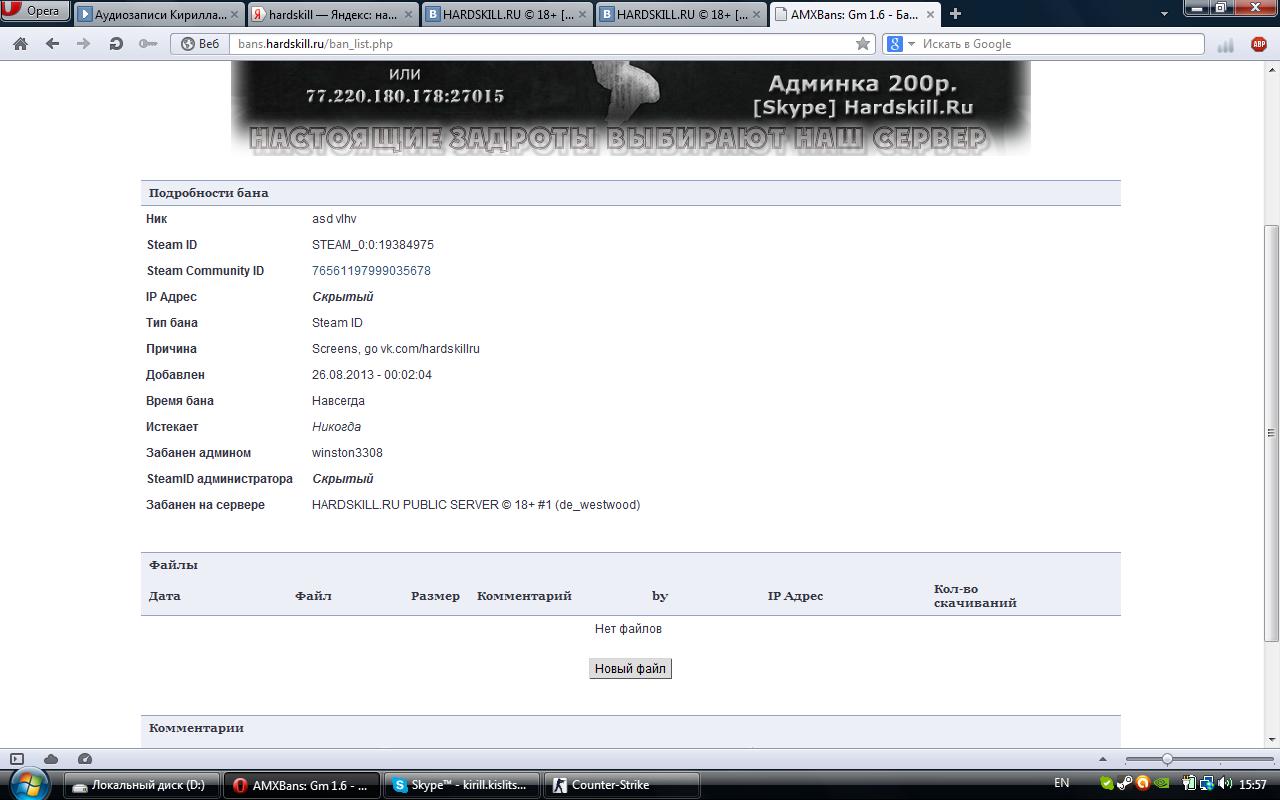Switch to AMXBans Opera taskbar button
Viewport: 1280px width, 800px height.
pyautogui.click(x=301, y=785)
